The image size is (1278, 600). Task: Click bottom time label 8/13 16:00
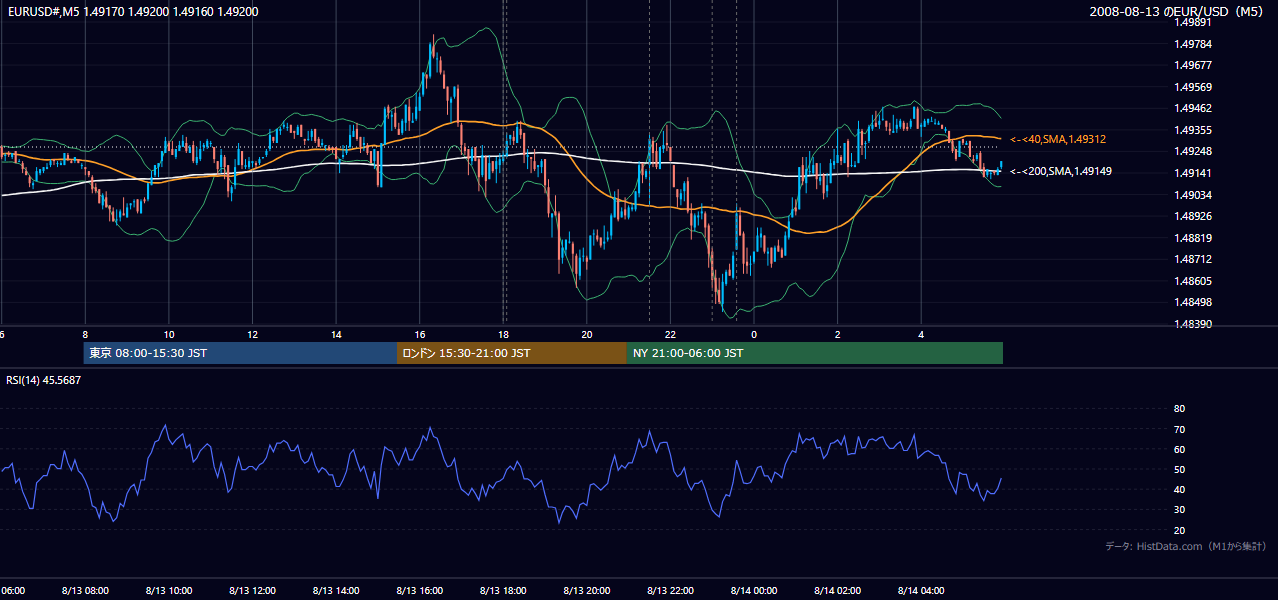[420, 590]
